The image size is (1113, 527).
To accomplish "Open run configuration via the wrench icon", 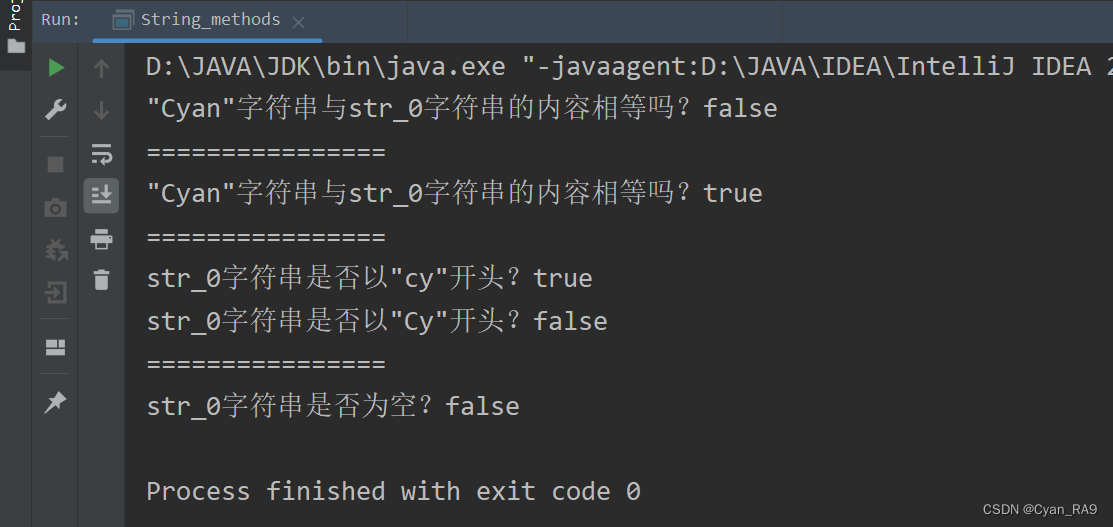I will coord(55,109).
